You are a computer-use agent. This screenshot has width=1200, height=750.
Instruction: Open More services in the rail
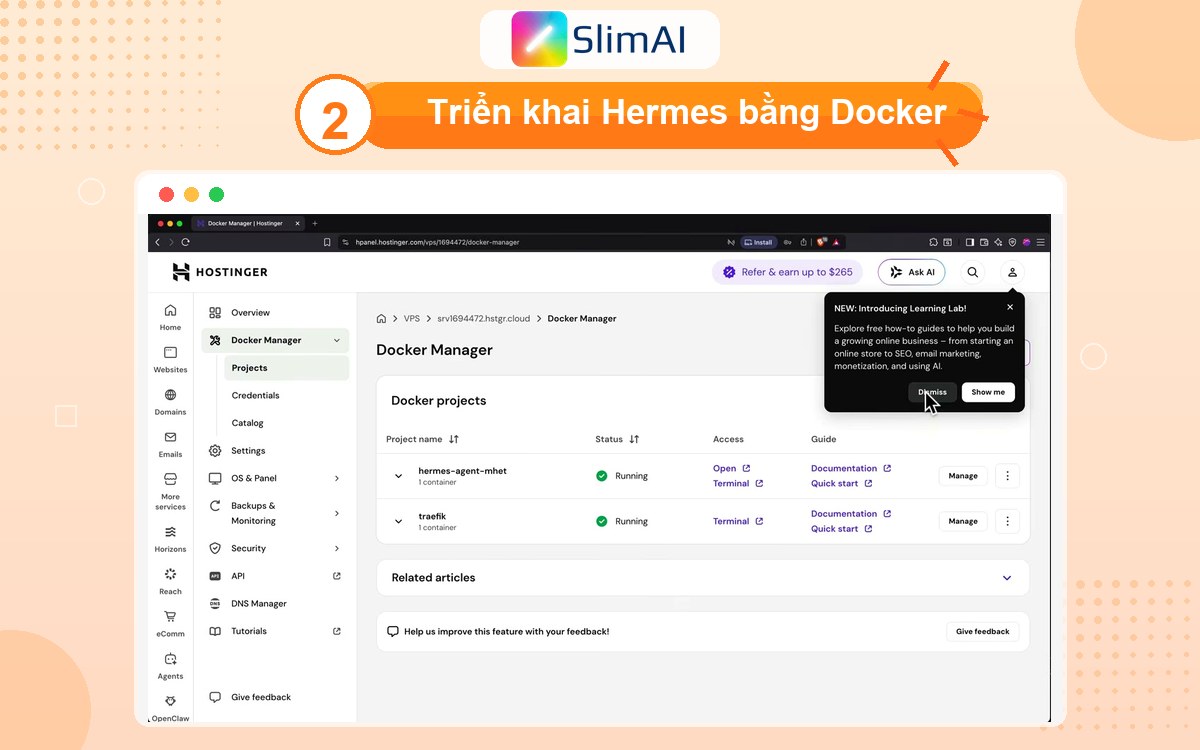(x=170, y=490)
